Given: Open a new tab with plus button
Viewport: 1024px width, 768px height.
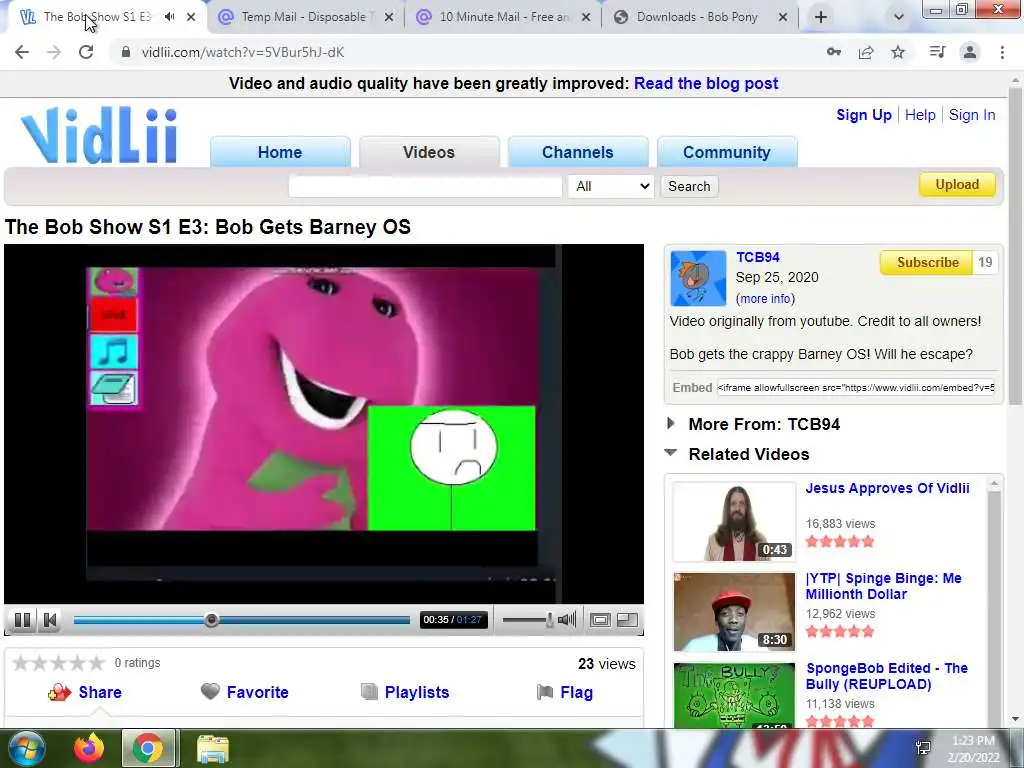Looking at the screenshot, I should coord(821,17).
